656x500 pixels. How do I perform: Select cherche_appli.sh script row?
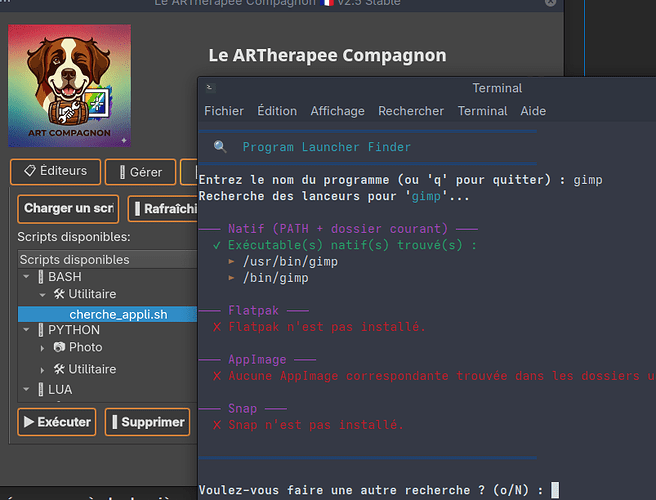click(x=108, y=314)
